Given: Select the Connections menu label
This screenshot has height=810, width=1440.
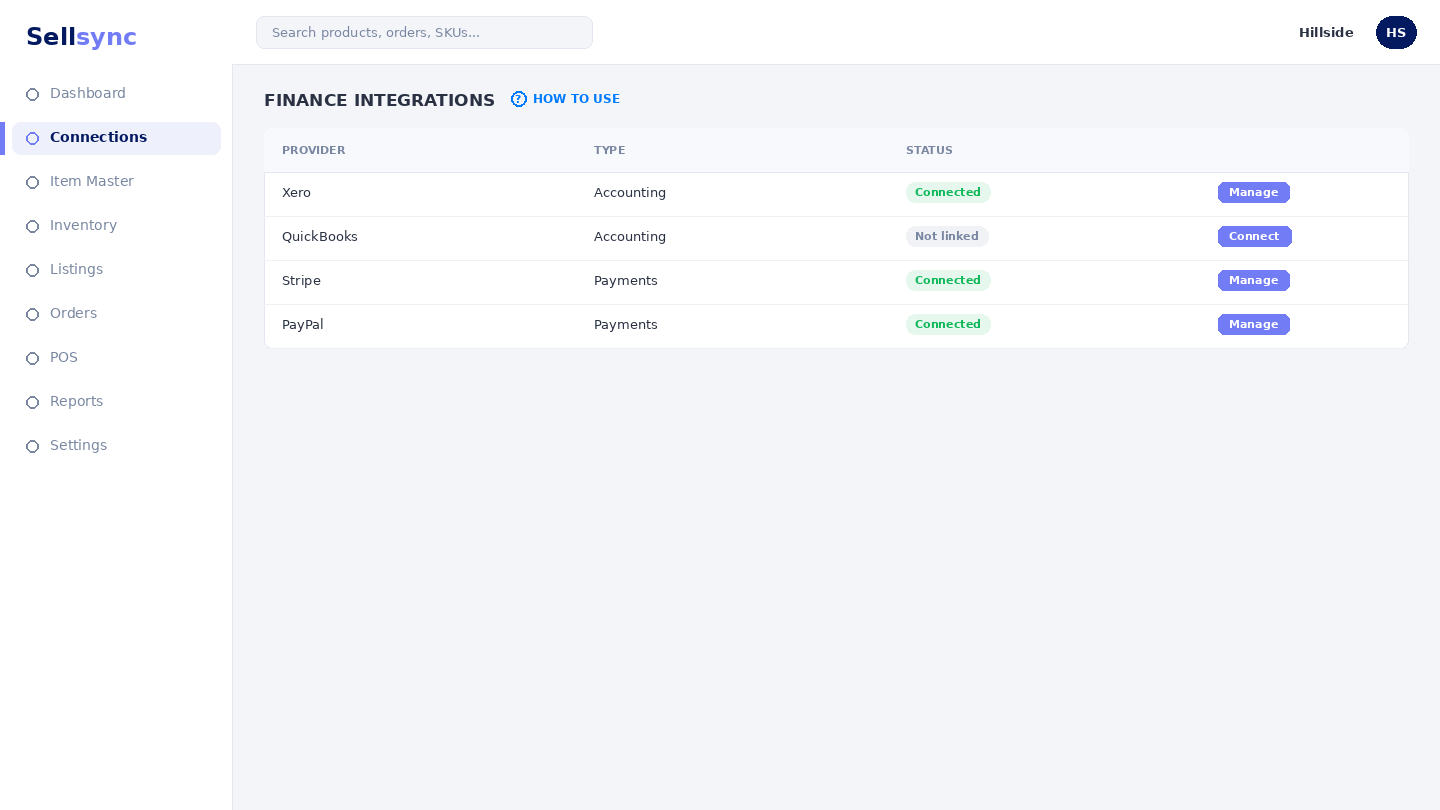Looking at the screenshot, I should pyautogui.click(x=98, y=137).
